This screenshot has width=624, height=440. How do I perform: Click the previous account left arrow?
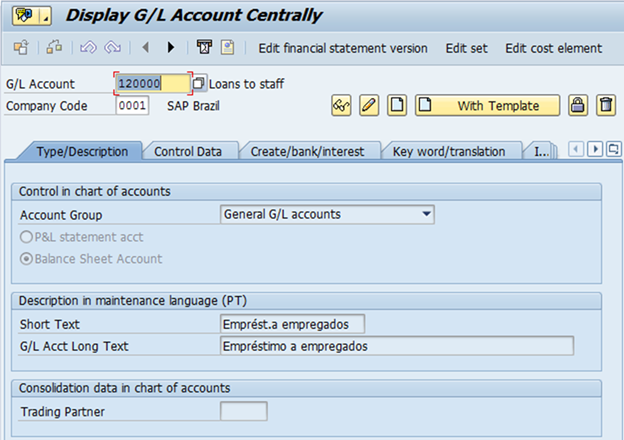146,48
